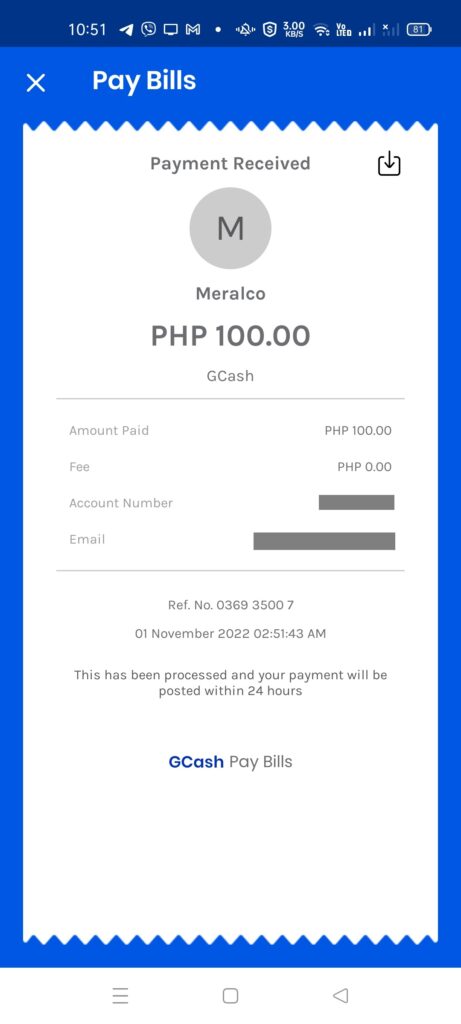Tap the Payment Received heading
This screenshot has height=1024, width=461.
pos(230,163)
